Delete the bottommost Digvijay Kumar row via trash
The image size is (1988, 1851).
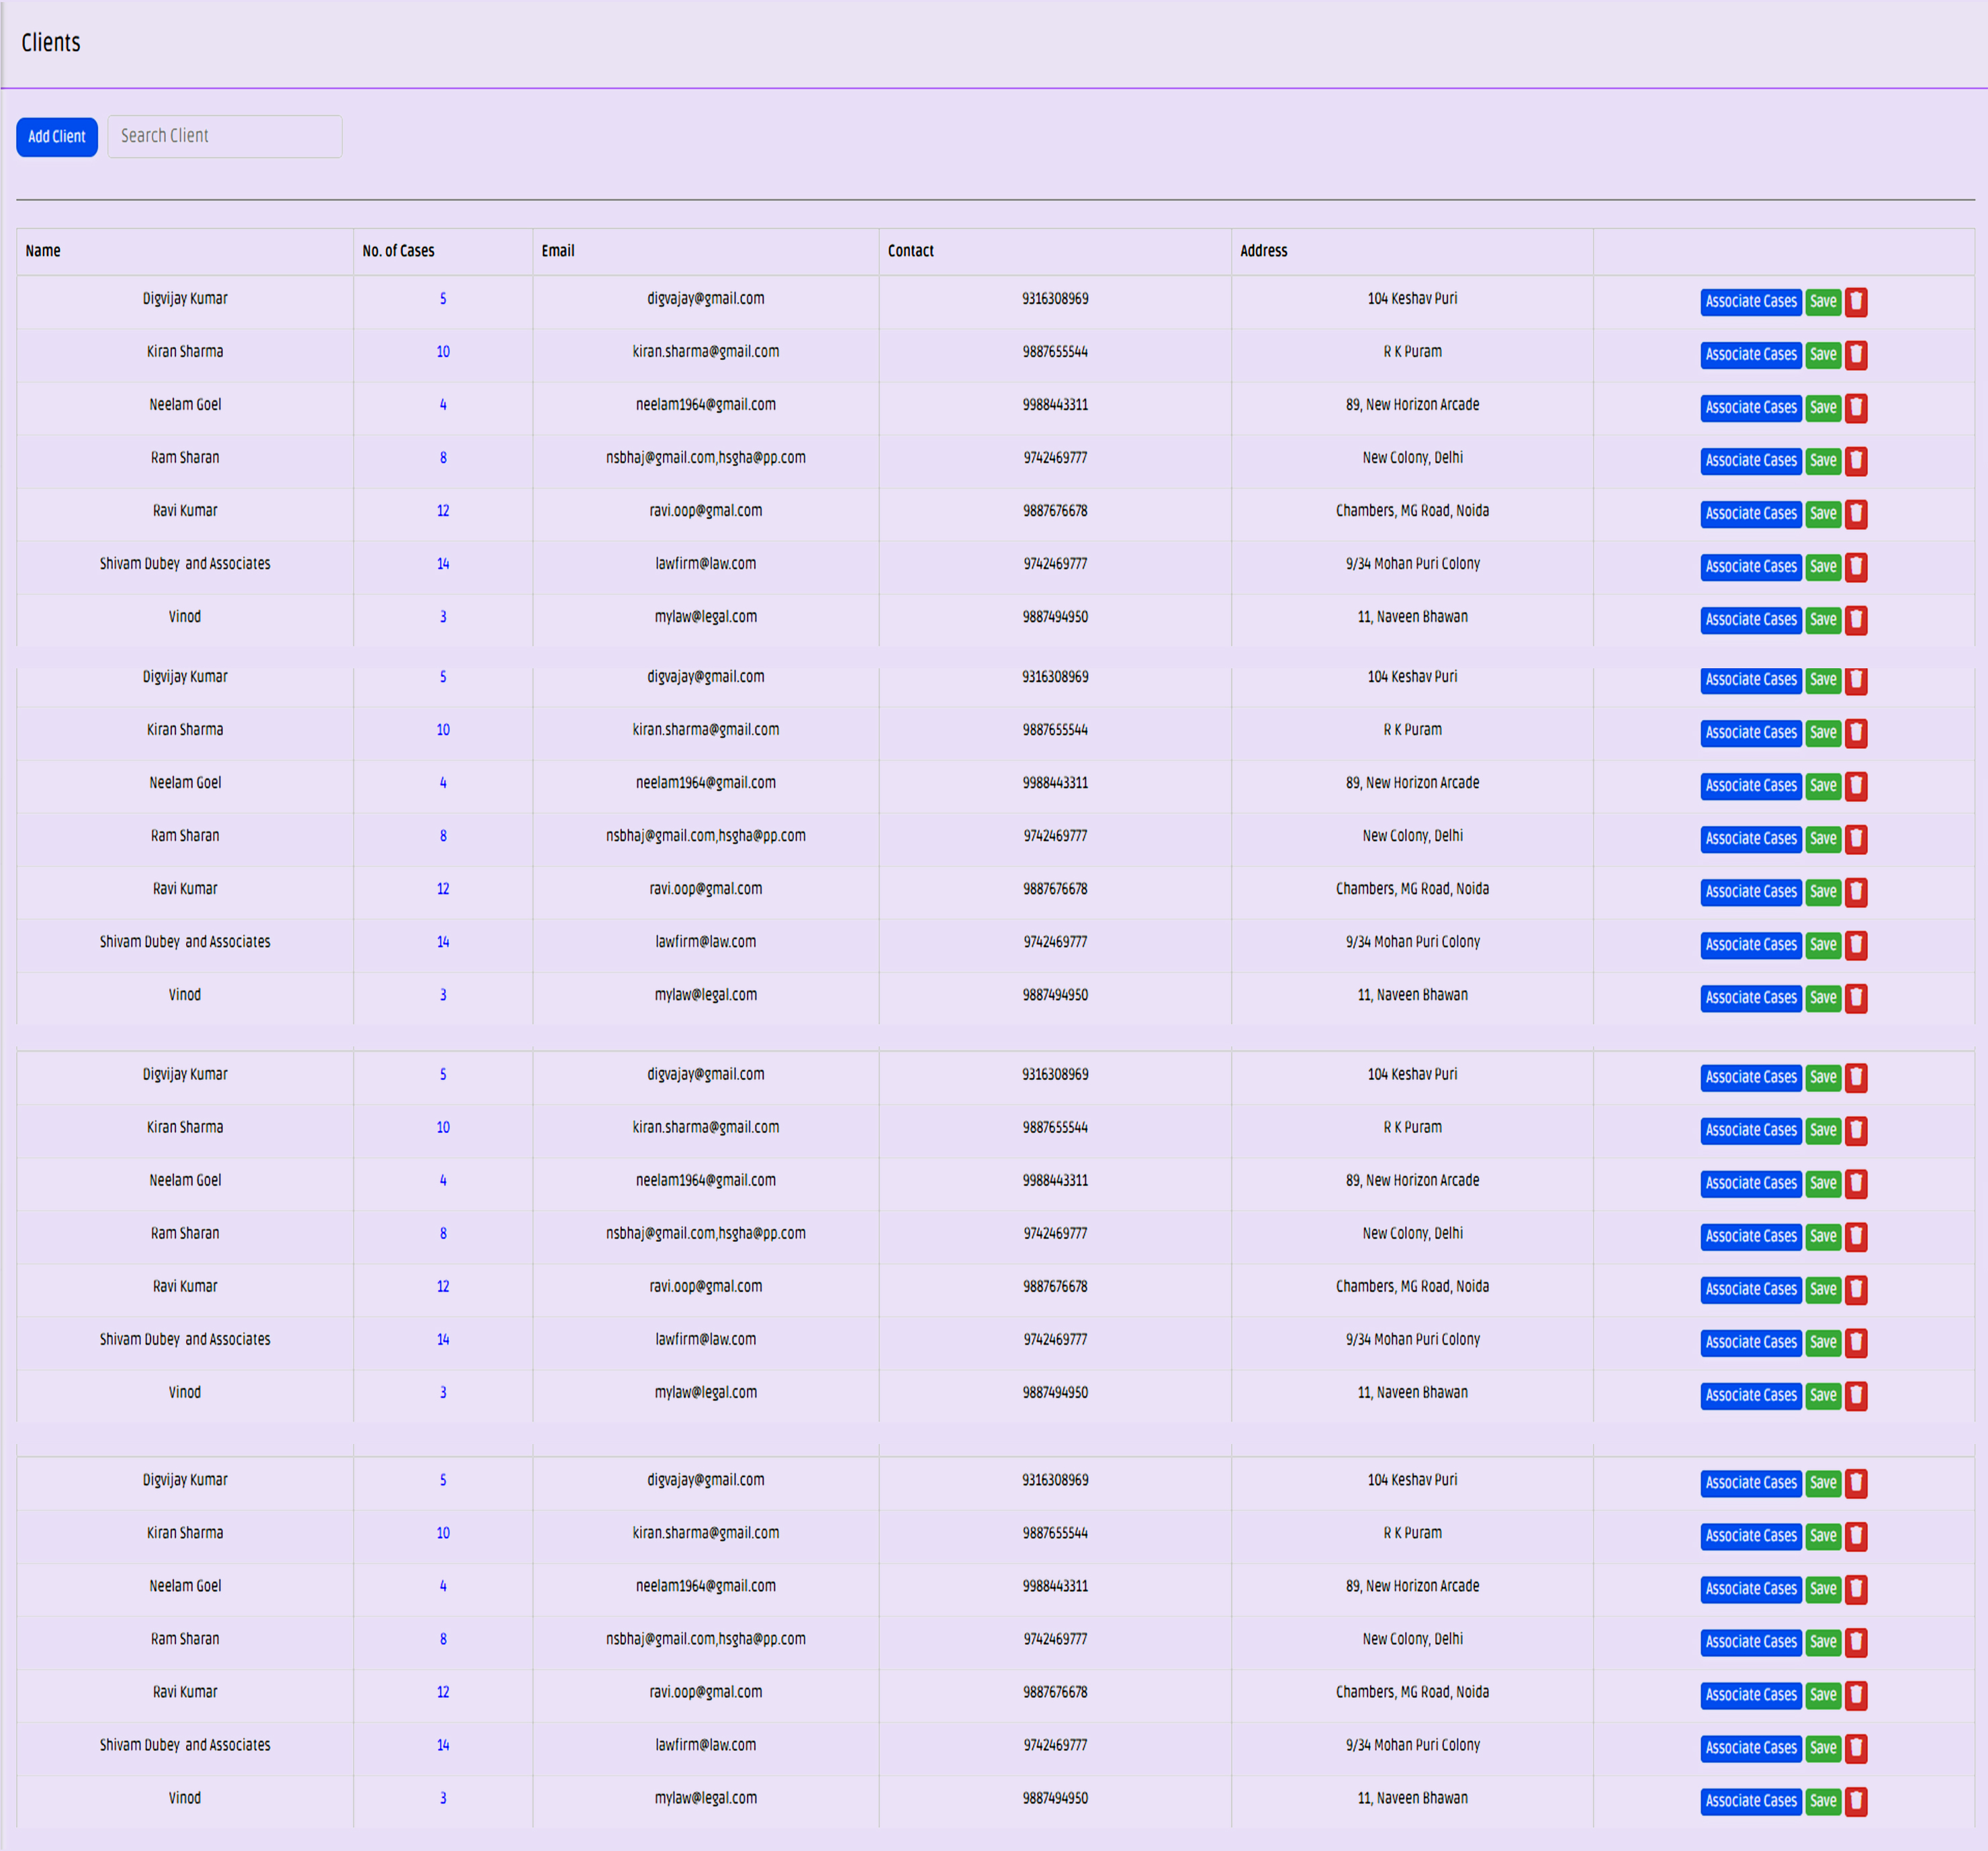pos(1856,1484)
